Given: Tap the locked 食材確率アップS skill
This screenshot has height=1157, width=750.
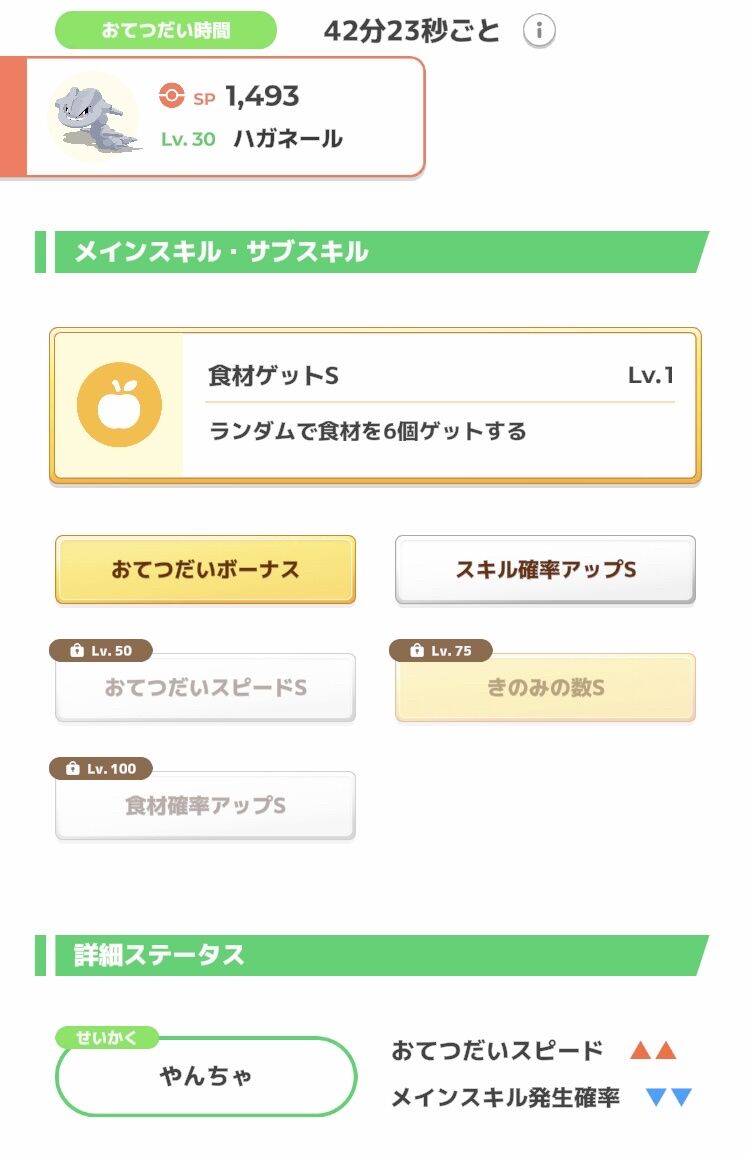Looking at the screenshot, I should click(x=205, y=806).
